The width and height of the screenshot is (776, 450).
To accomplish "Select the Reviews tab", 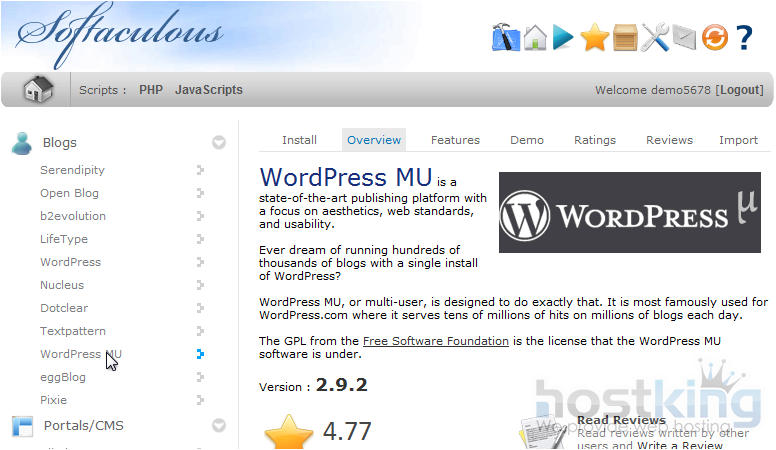I will (x=669, y=140).
